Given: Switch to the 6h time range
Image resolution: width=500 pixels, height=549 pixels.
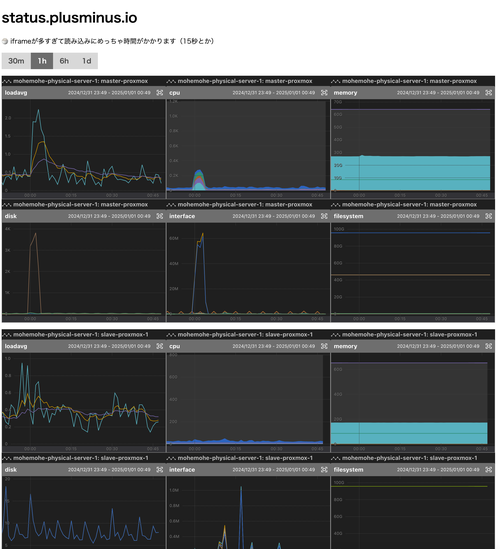Looking at the screenshot, I should tap(64, 61).
